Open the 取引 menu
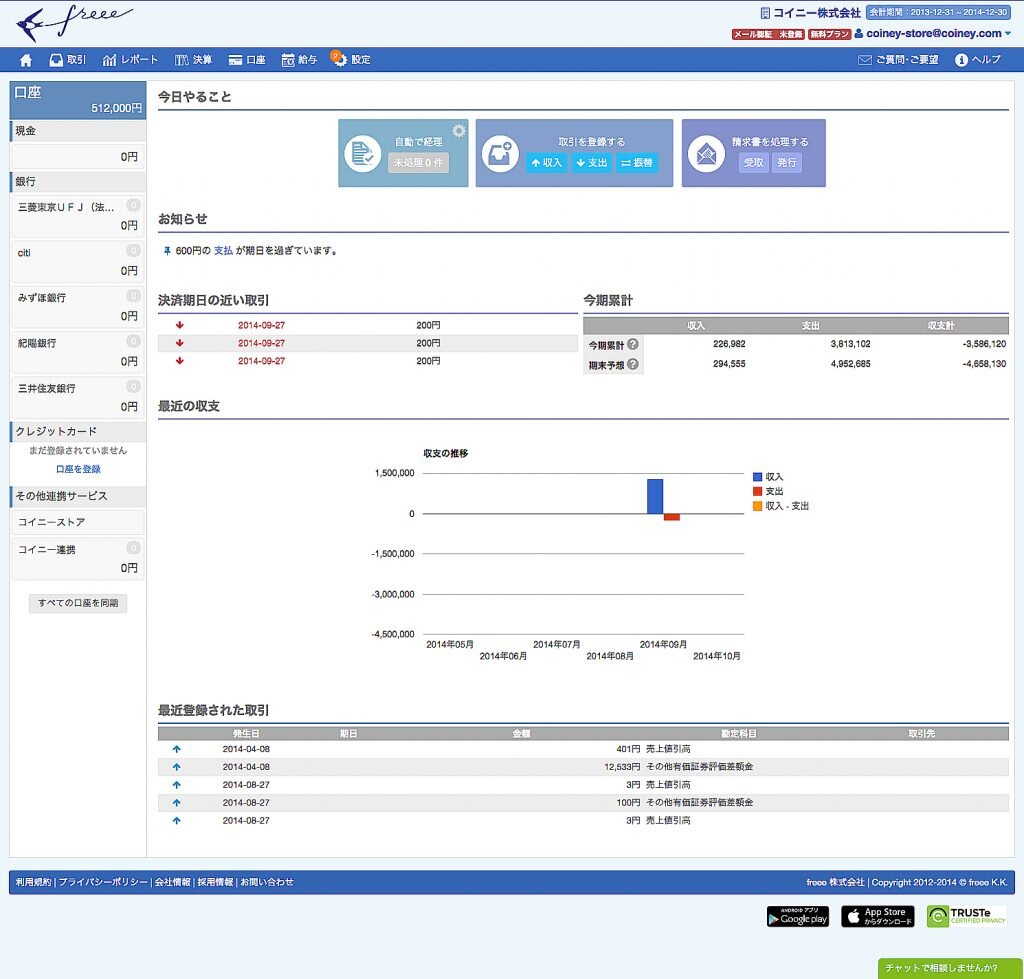1024x979 pixels. coord(67,60)
